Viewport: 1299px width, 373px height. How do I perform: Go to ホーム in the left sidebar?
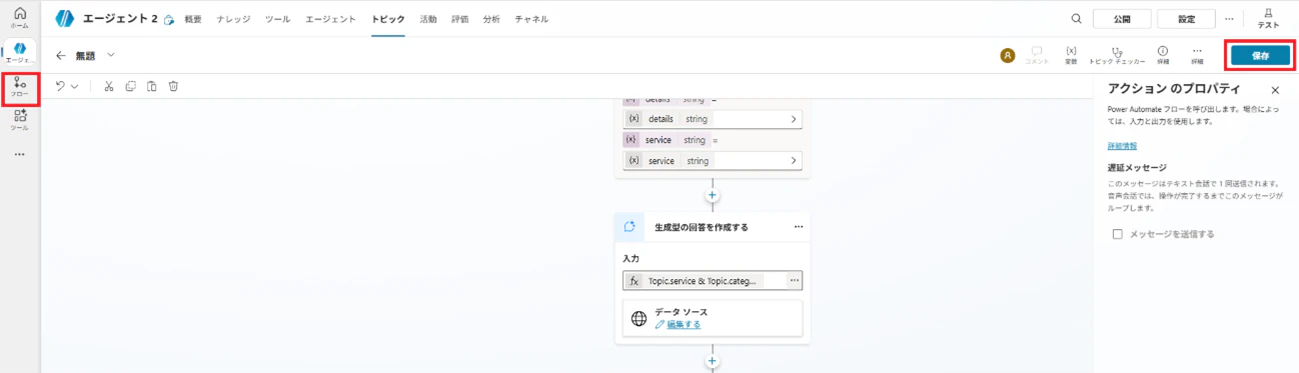(20, 17)
